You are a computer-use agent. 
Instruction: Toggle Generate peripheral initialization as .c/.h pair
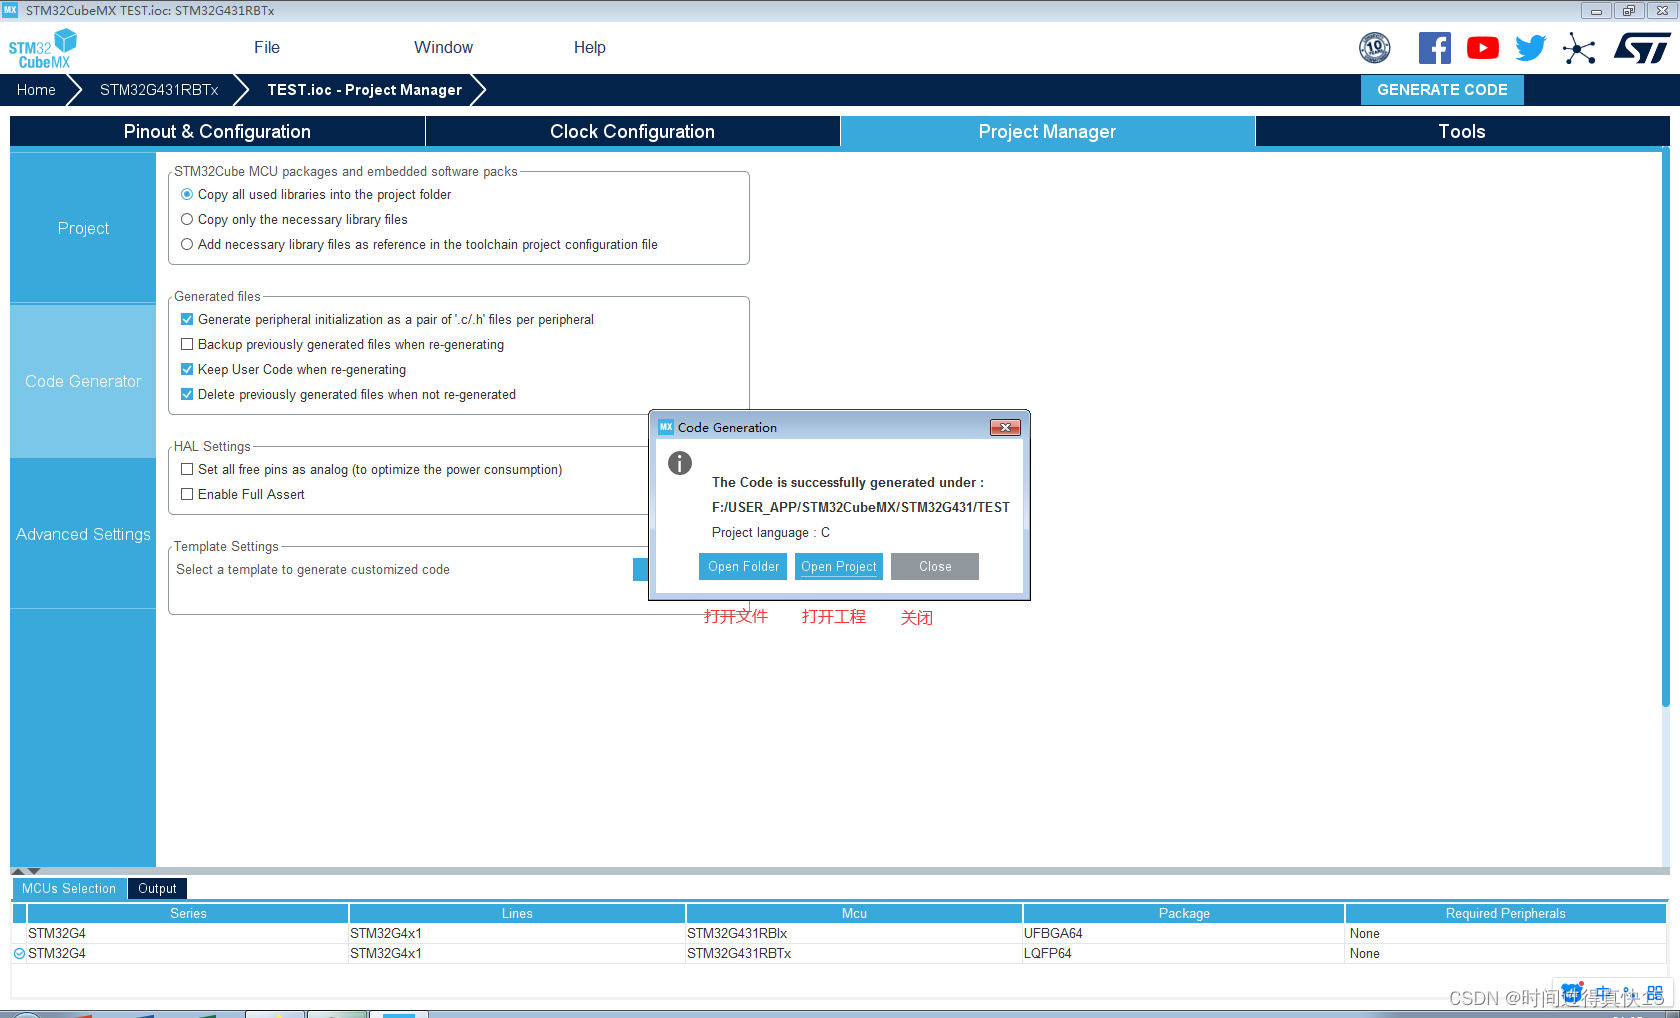pos(187,320)
